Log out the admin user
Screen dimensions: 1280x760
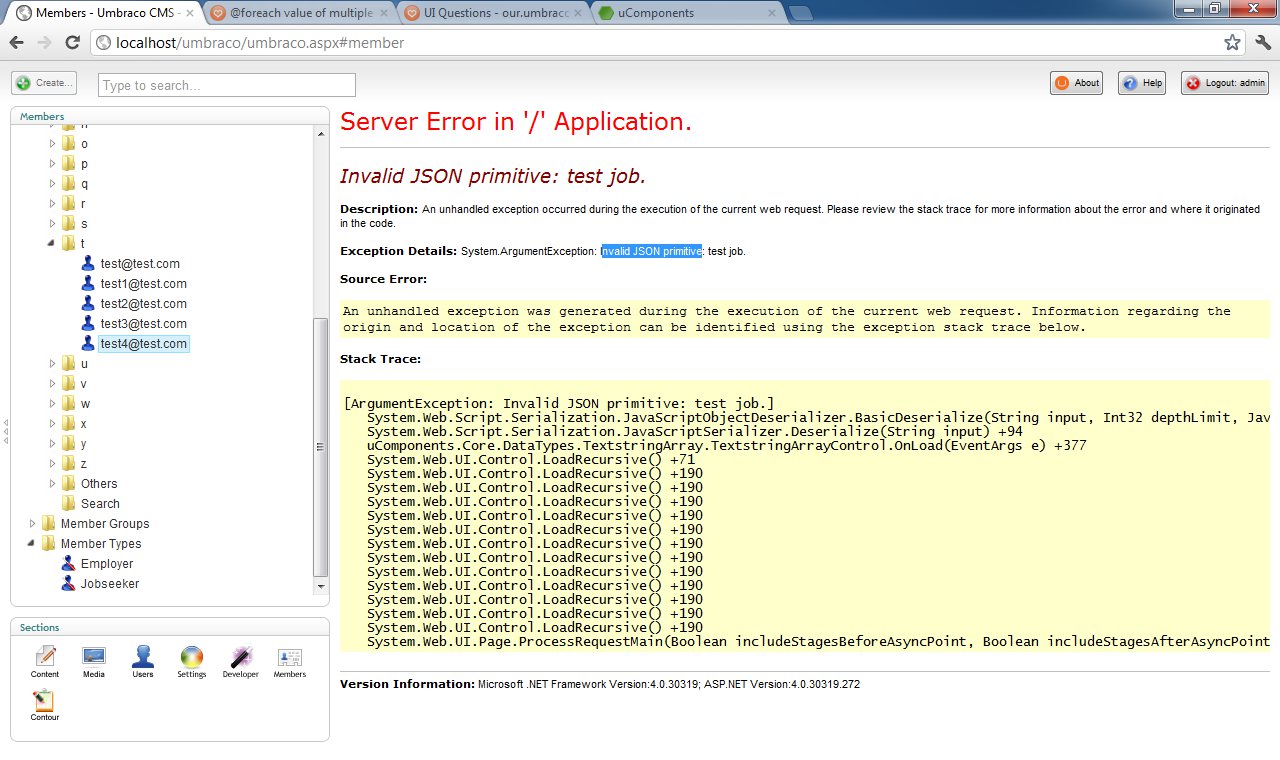tap(1225, 83)
